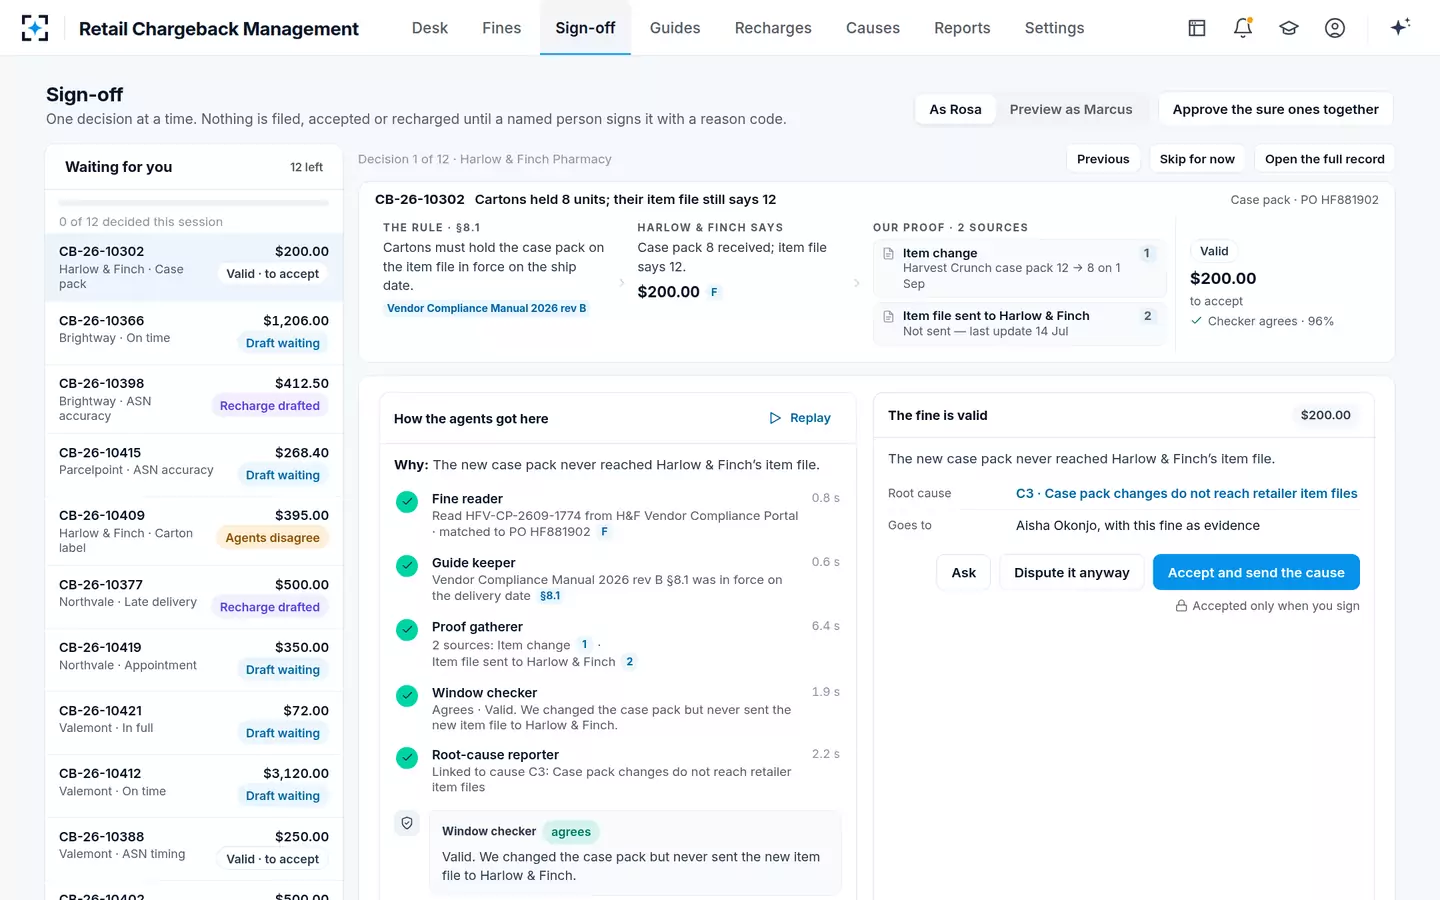Screen dimensions: 1440x900
Task: Go to the Recharges tab
Action: pyautogui.click(x=773, y=28)
